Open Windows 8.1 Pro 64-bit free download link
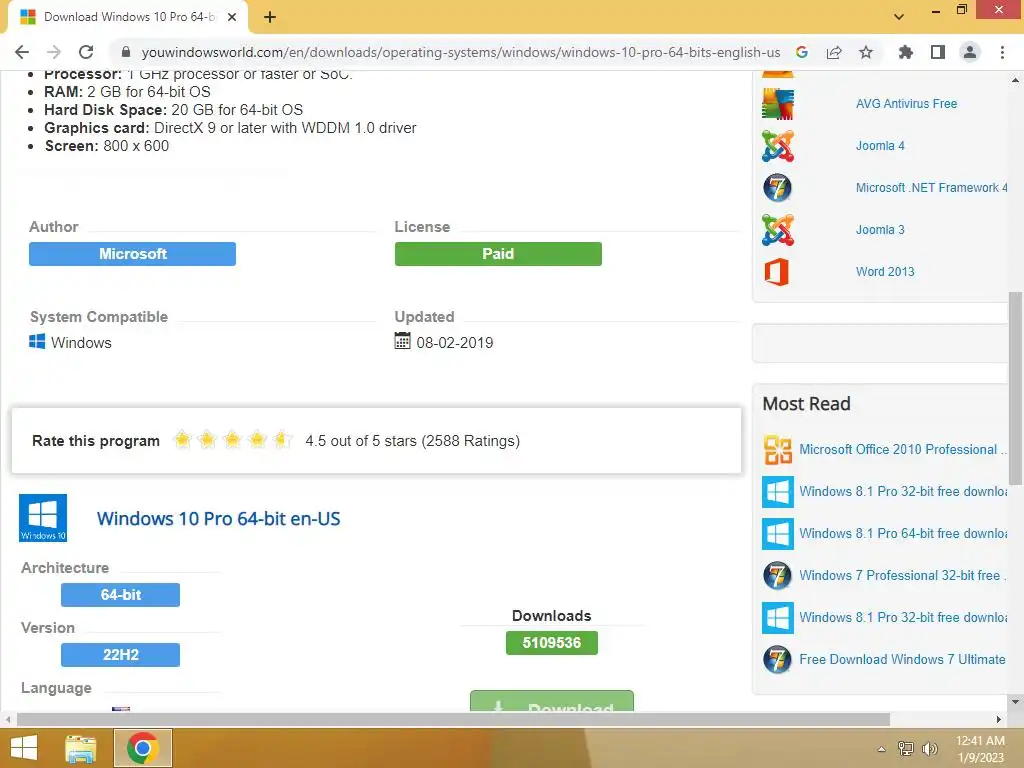Viewport: 1024px width, 768px height. coord(903,534)
